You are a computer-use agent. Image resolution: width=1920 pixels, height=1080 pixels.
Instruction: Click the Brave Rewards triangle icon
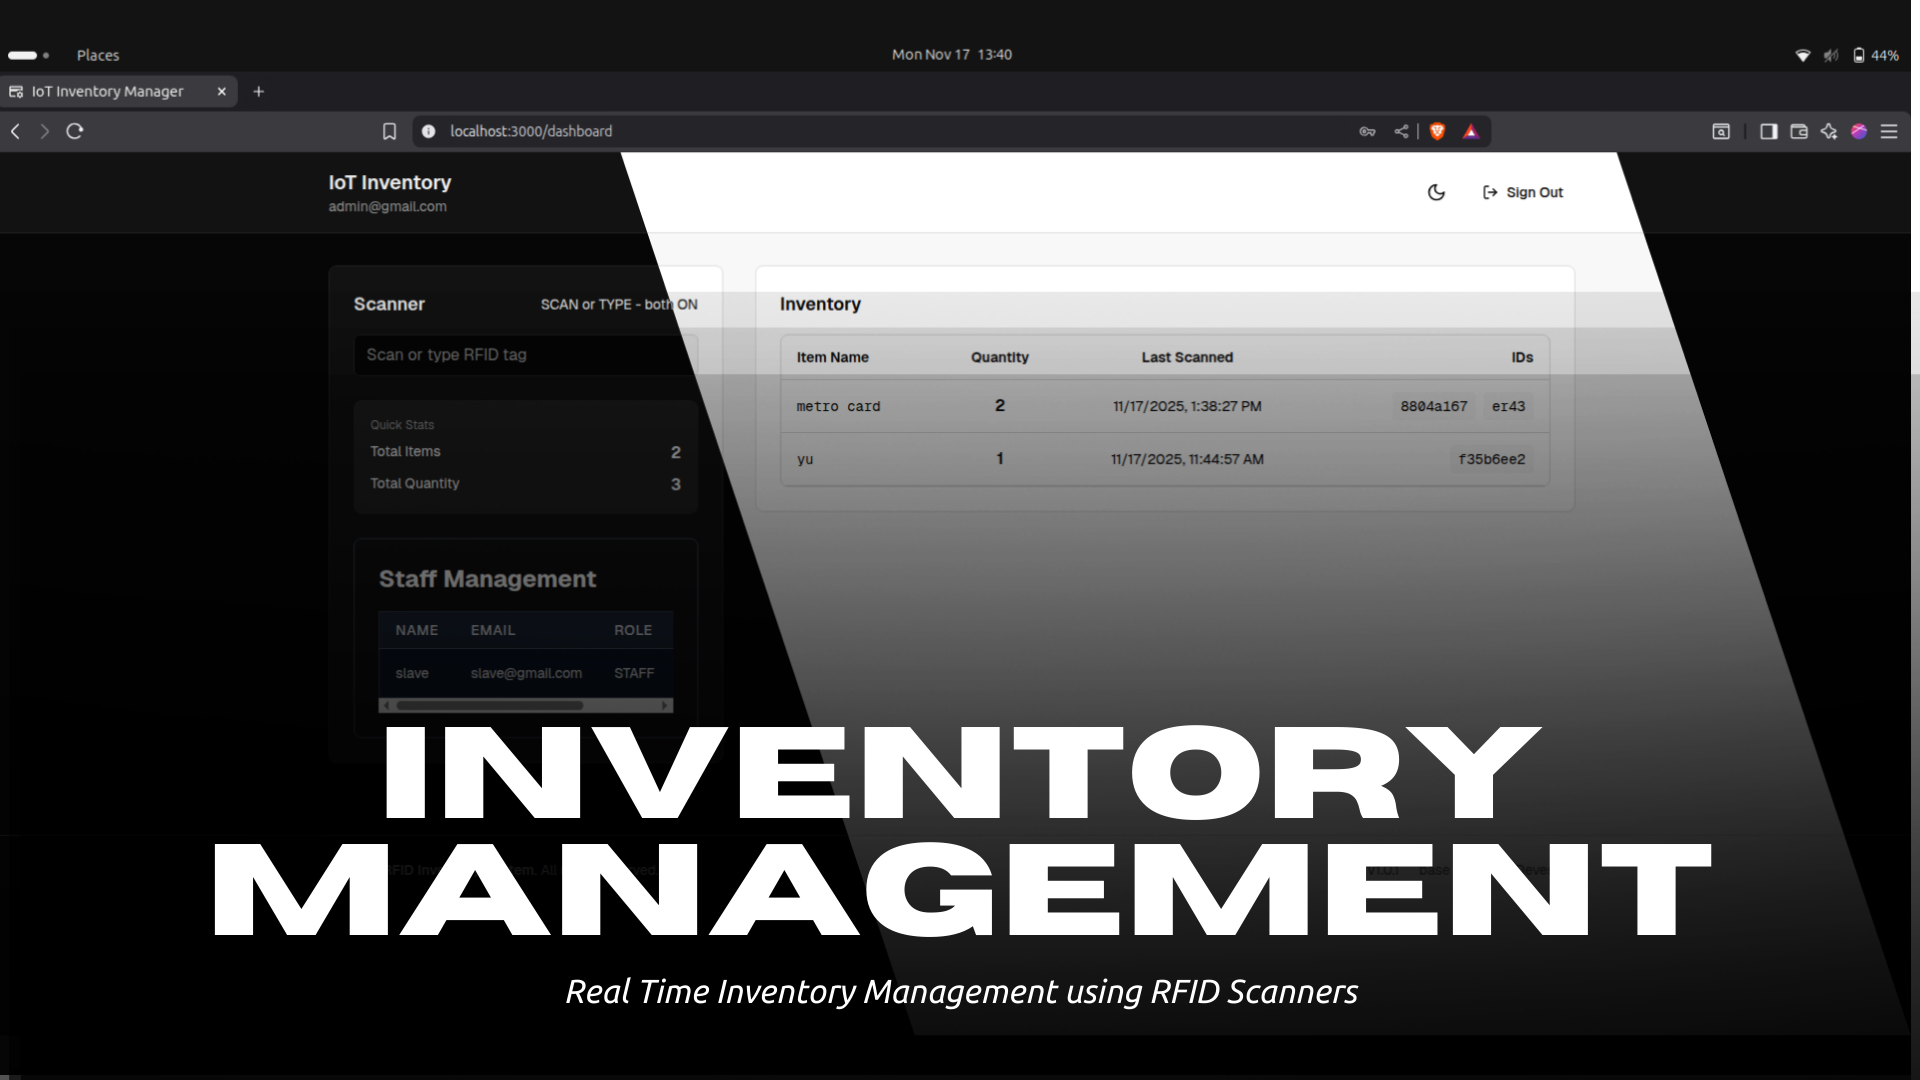[1470, 131]
